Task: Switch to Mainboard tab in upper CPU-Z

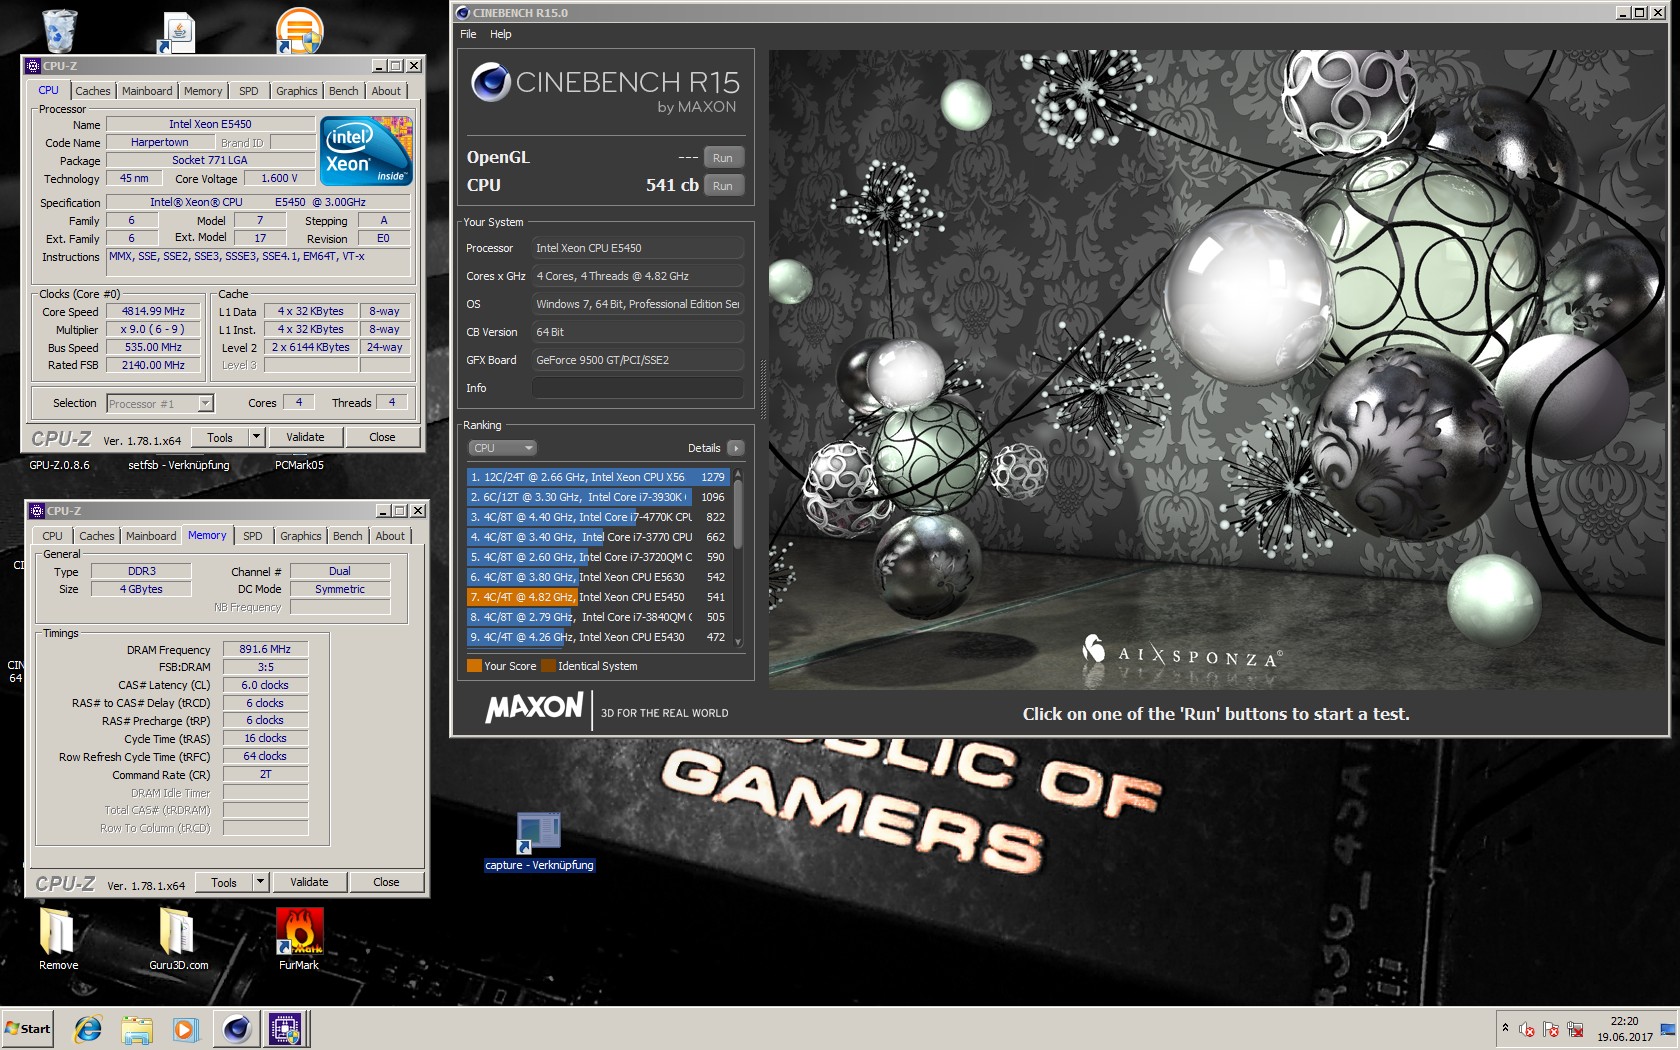Action: tap(147, 91)
